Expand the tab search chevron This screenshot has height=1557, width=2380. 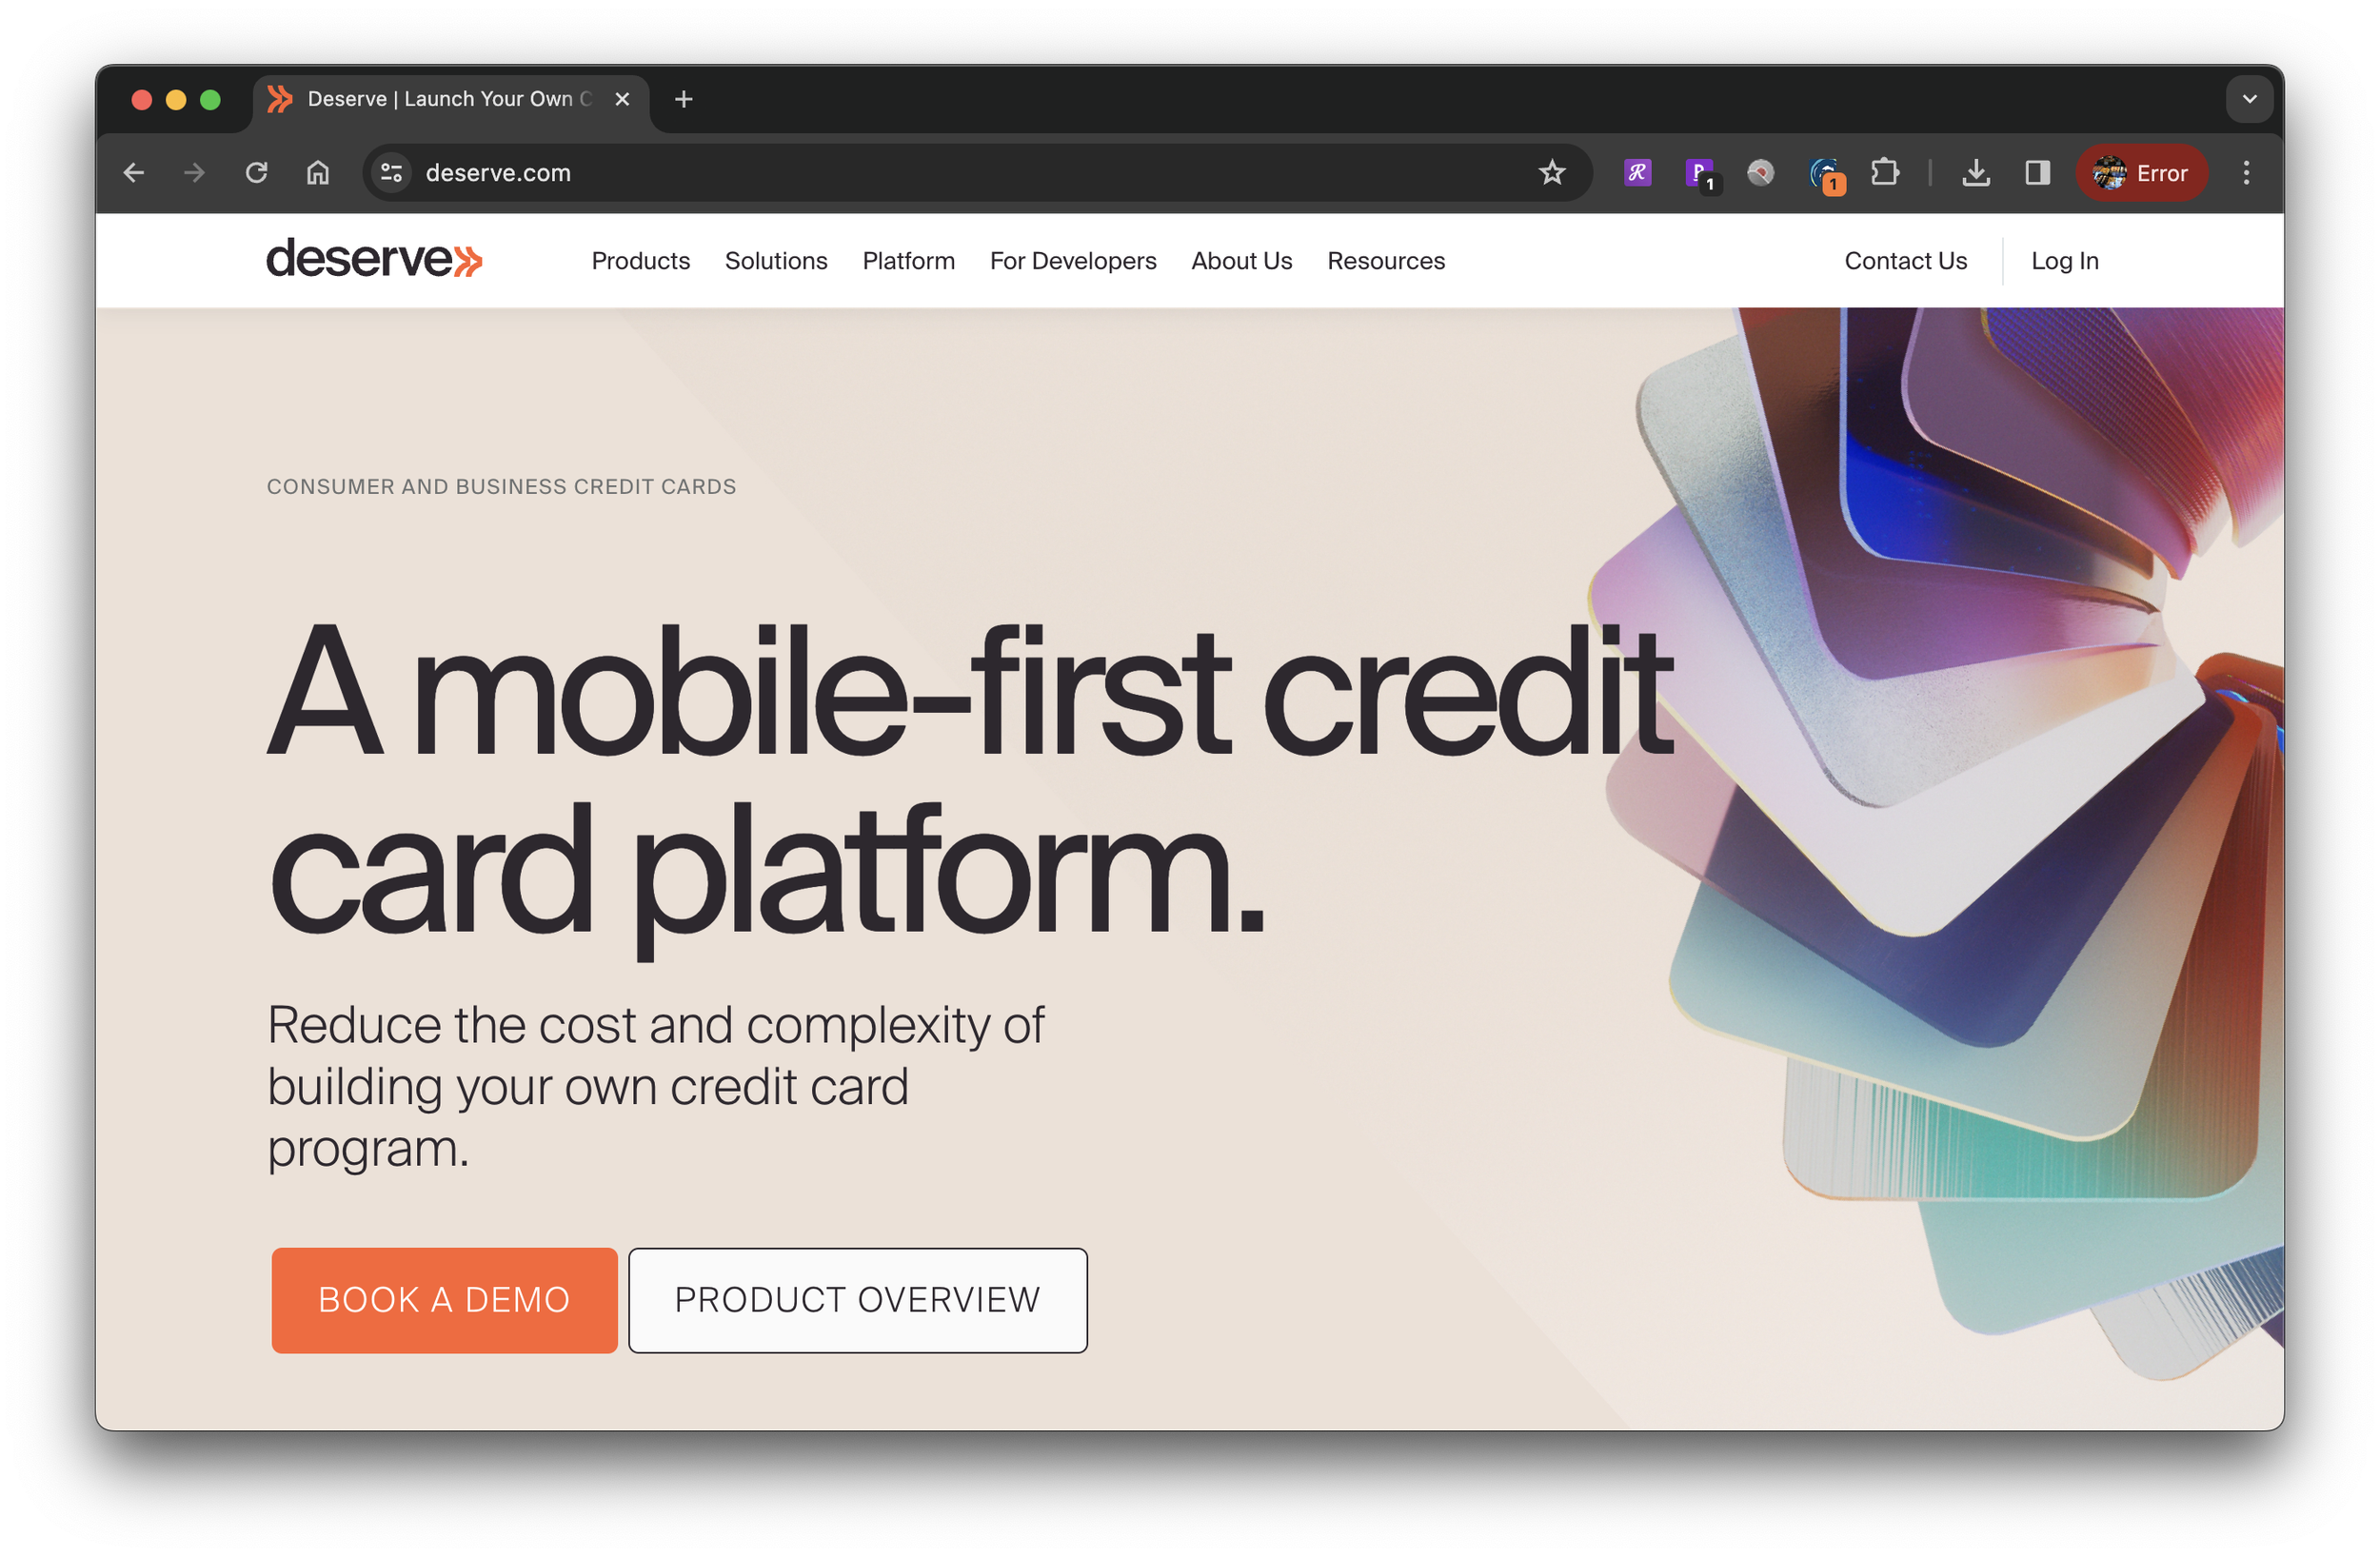click(2249, 99)
